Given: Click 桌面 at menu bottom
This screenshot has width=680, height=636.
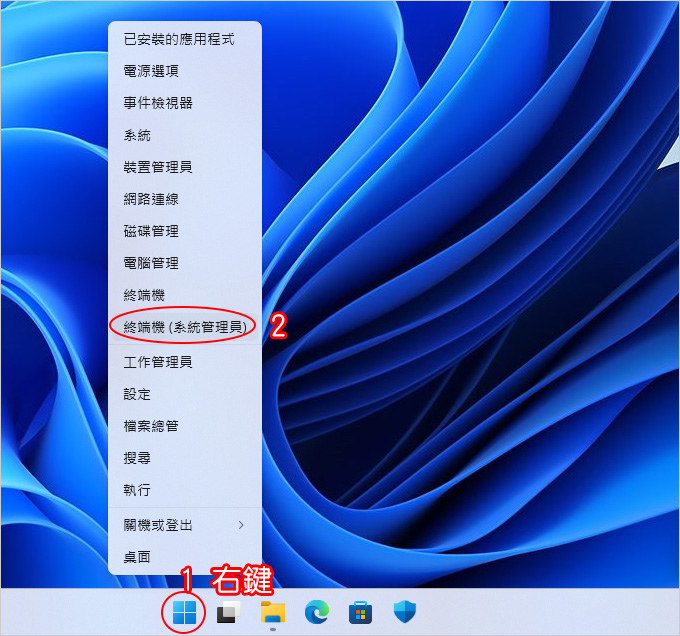Looking at the screenshot, I should [185, 557].
